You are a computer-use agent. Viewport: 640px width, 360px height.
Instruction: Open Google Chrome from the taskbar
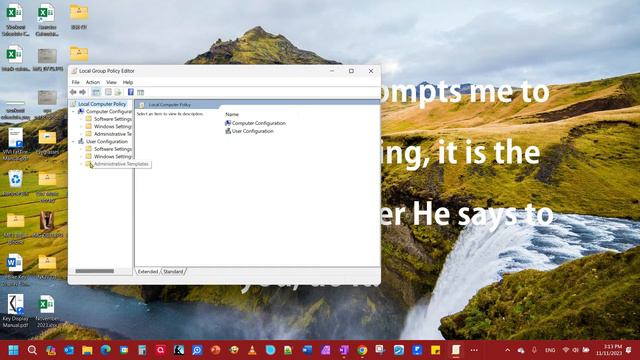pyautogui.click(x=362, y=350)
